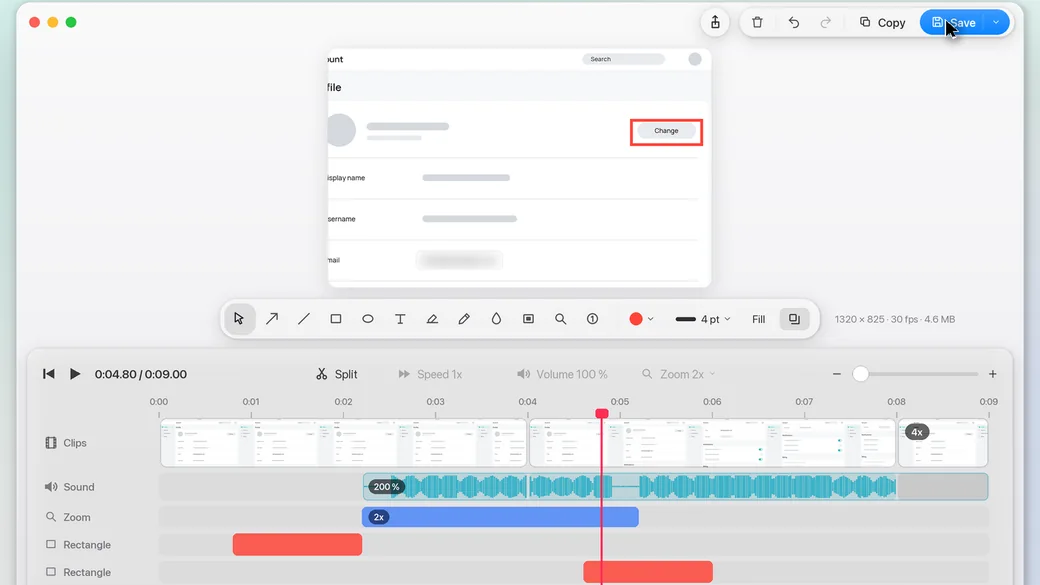Click the first Rectangle track icon
The height and width of the screenshot is (585, 1040).
point(50,545)
